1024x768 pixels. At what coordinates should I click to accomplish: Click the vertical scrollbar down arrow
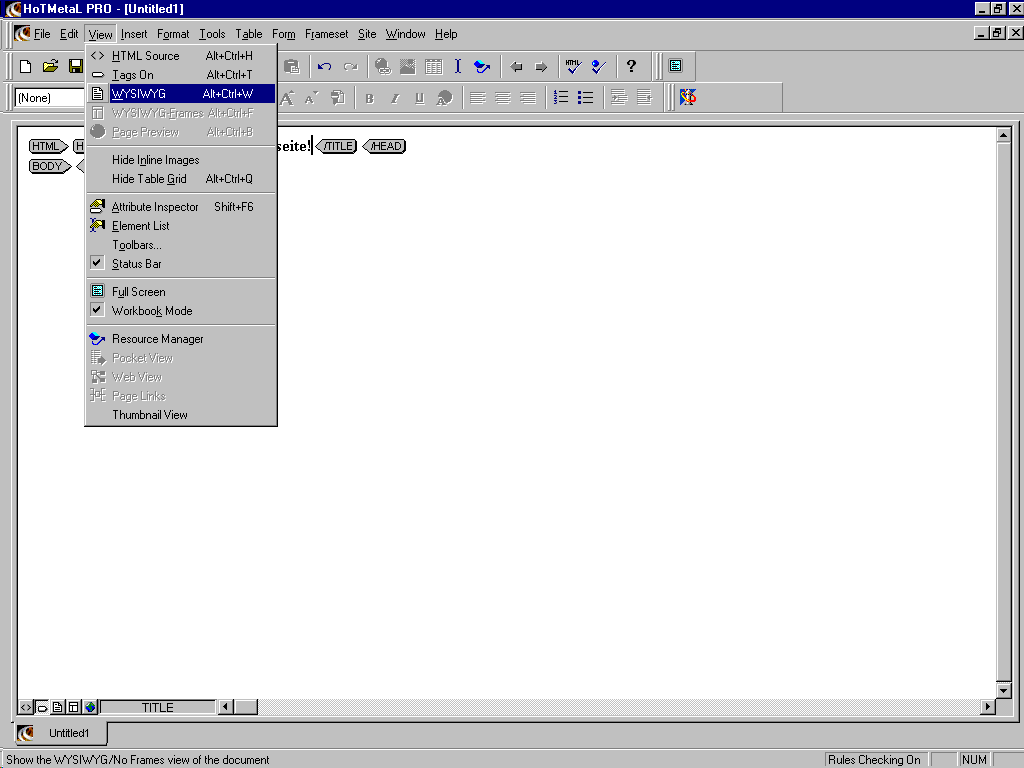1004,690
